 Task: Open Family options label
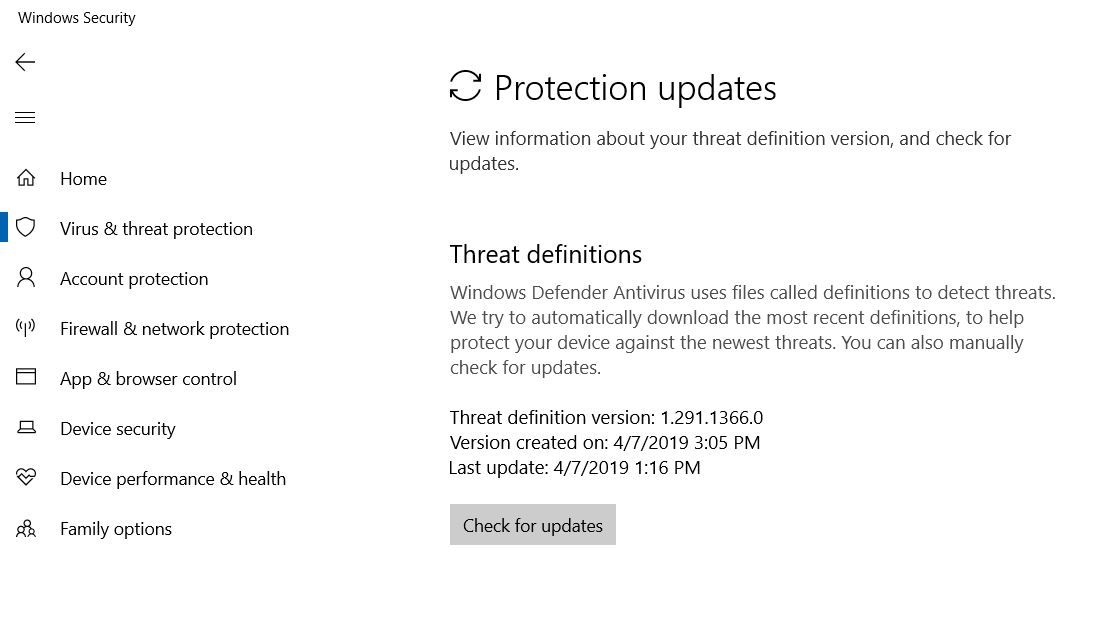[116, 529]
